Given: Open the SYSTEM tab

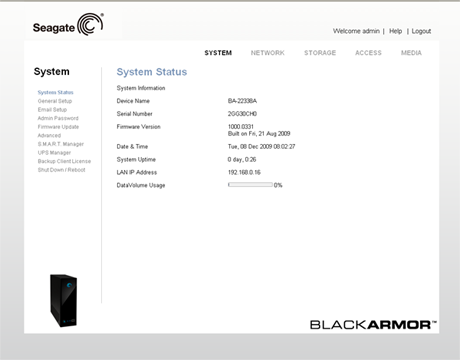Looking at the screenshot, I should [218, 53].
